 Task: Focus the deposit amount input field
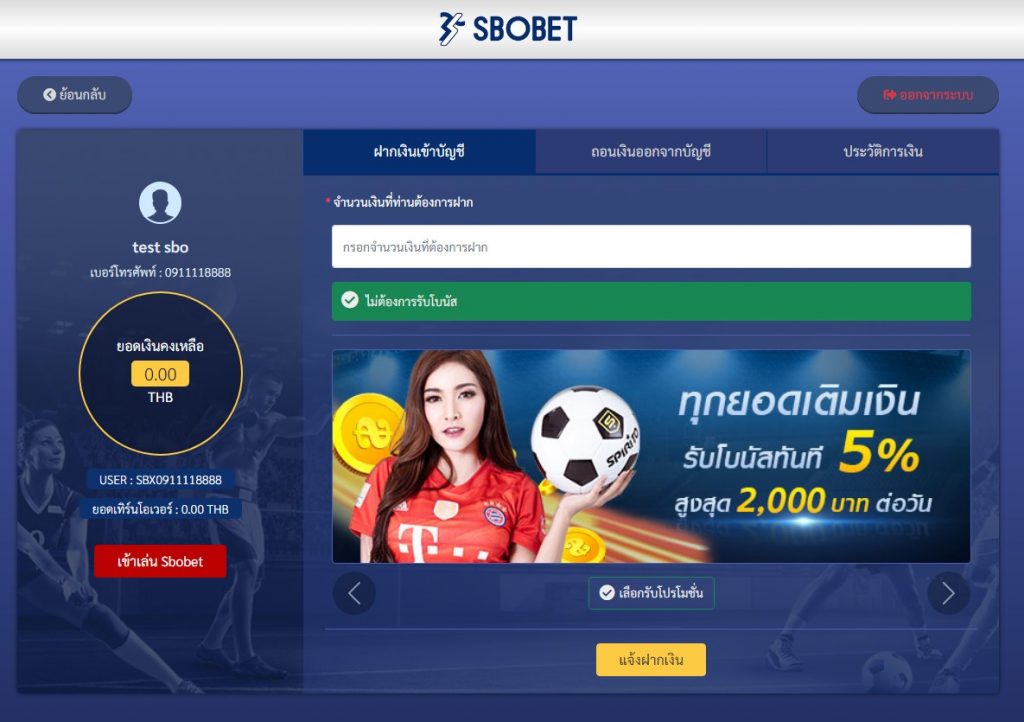point(651,247)
